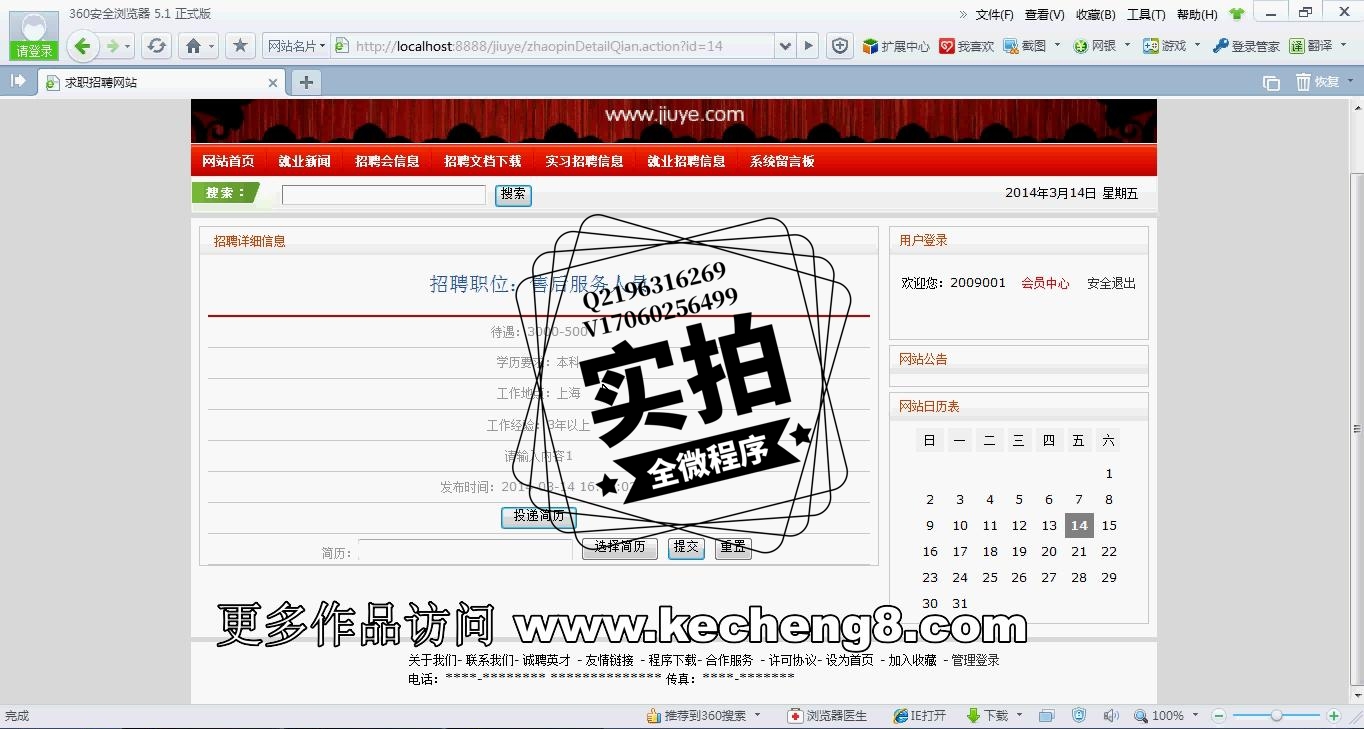
Task: Expand the toolbar overflow chevron before 文件
Action: (963, 15)
